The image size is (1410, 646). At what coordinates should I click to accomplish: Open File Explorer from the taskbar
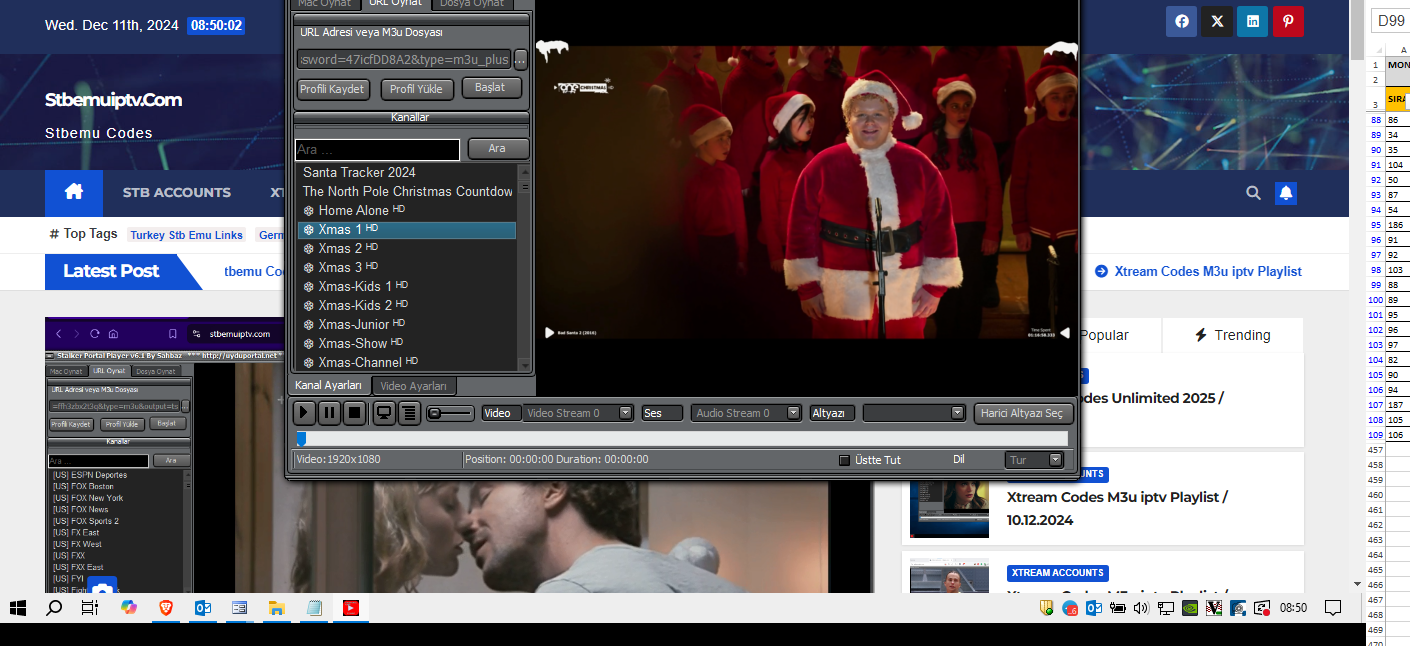pyautogui.click(x=277, y=608)
